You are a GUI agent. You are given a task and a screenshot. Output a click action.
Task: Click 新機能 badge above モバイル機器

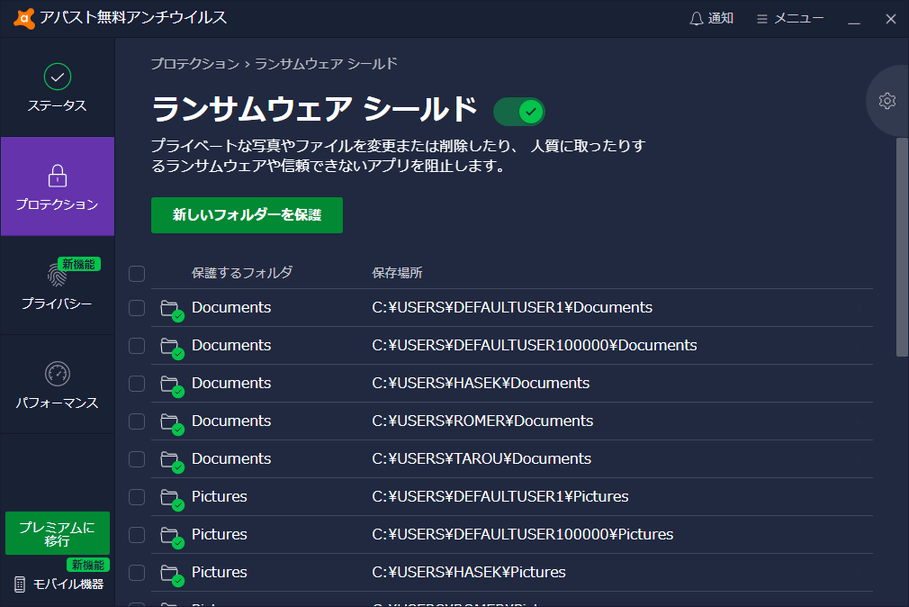[88, 565]
